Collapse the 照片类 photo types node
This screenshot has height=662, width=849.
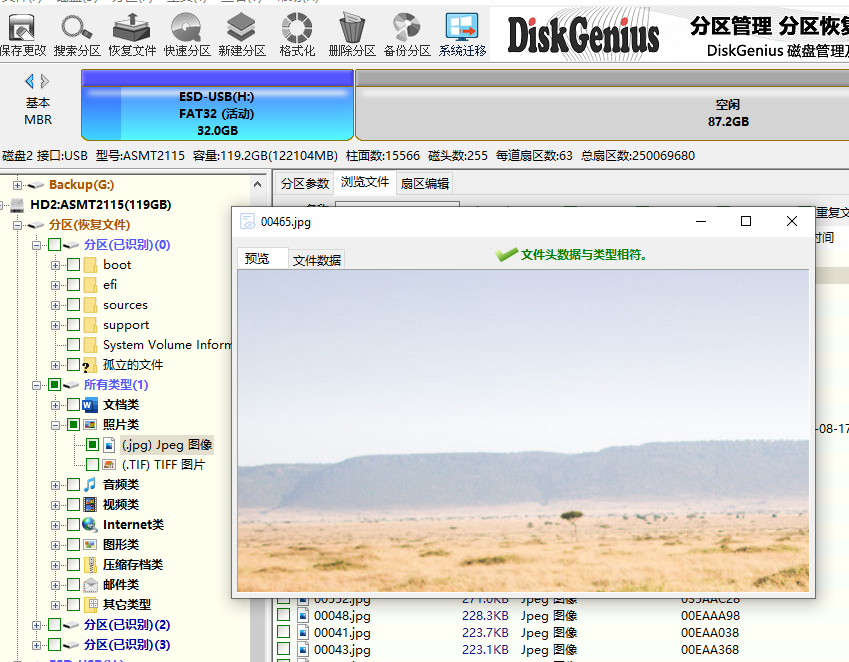55,425
